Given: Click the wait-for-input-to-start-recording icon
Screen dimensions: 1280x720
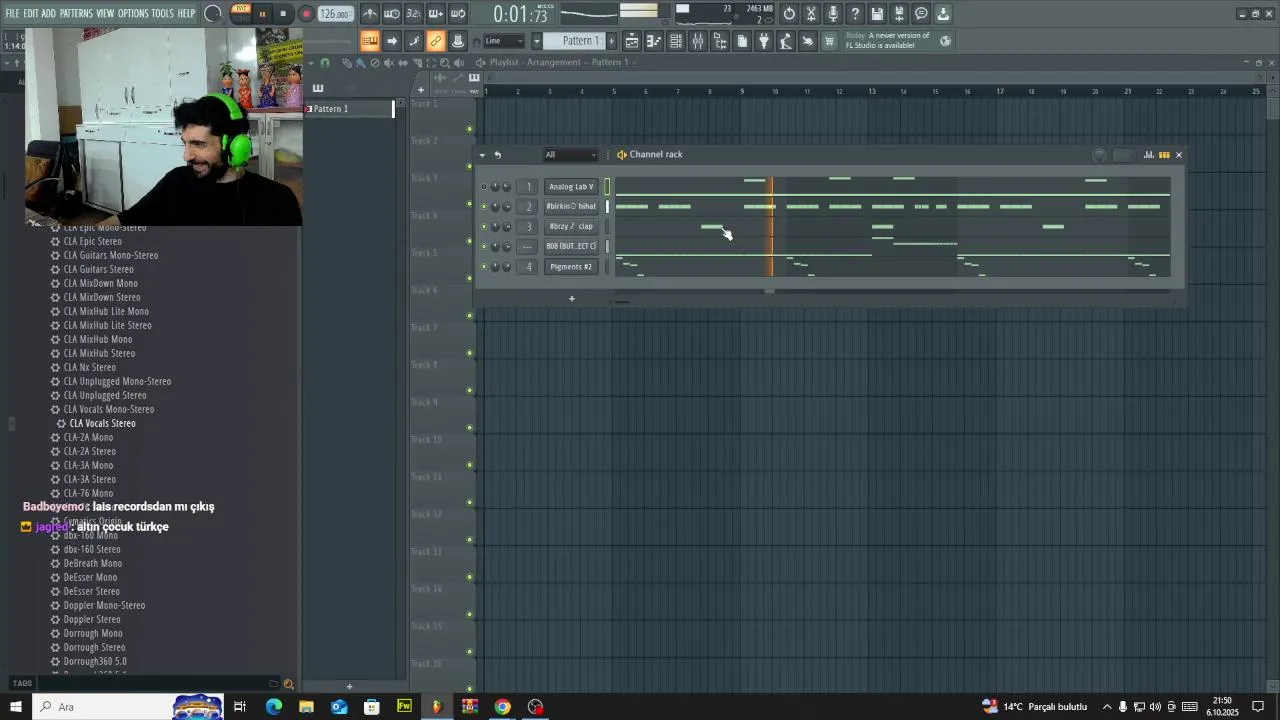Looking at the screenshot, I should click(392, 14).
